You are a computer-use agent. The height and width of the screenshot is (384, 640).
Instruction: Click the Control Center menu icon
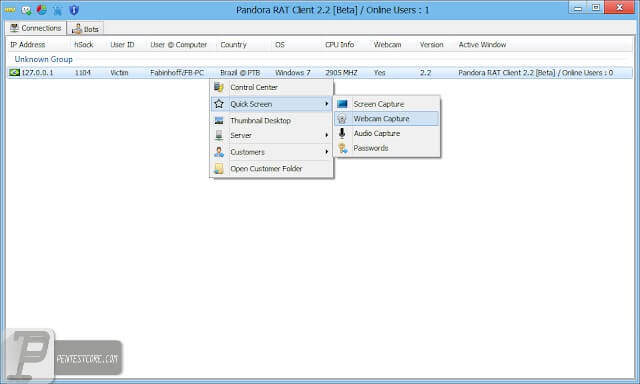219,87
